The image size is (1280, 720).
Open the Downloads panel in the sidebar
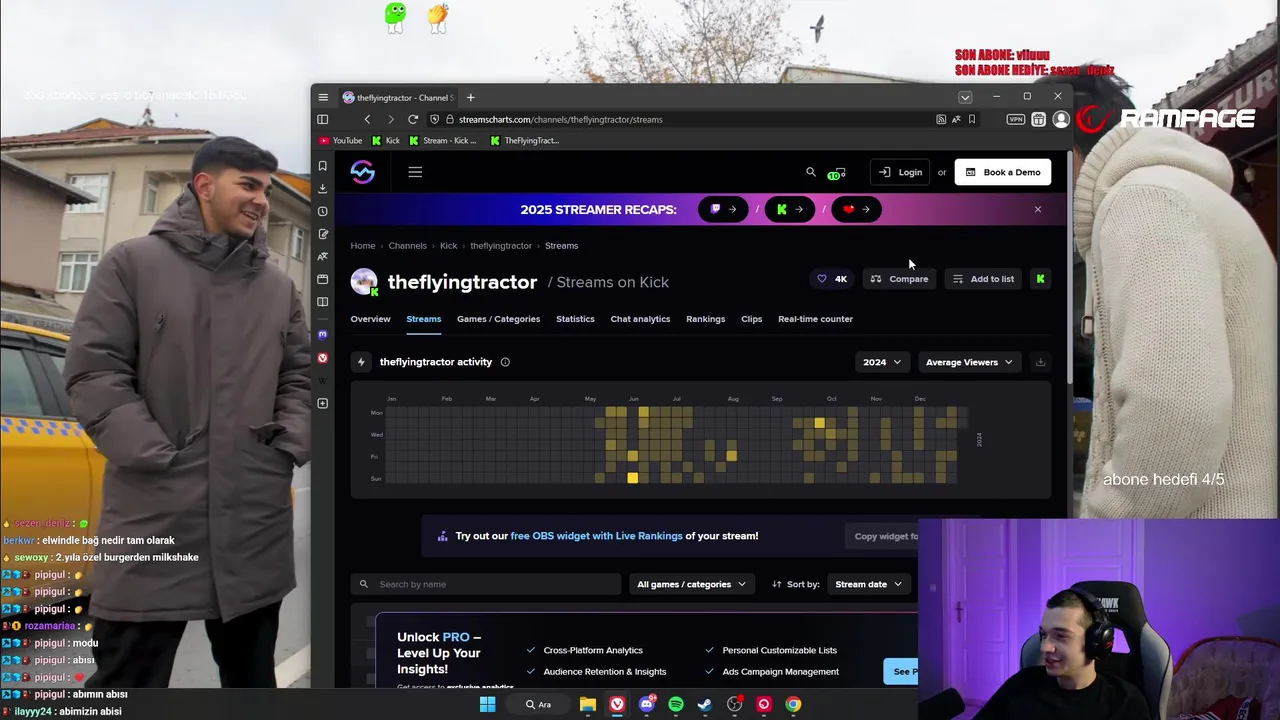[322, 188]
